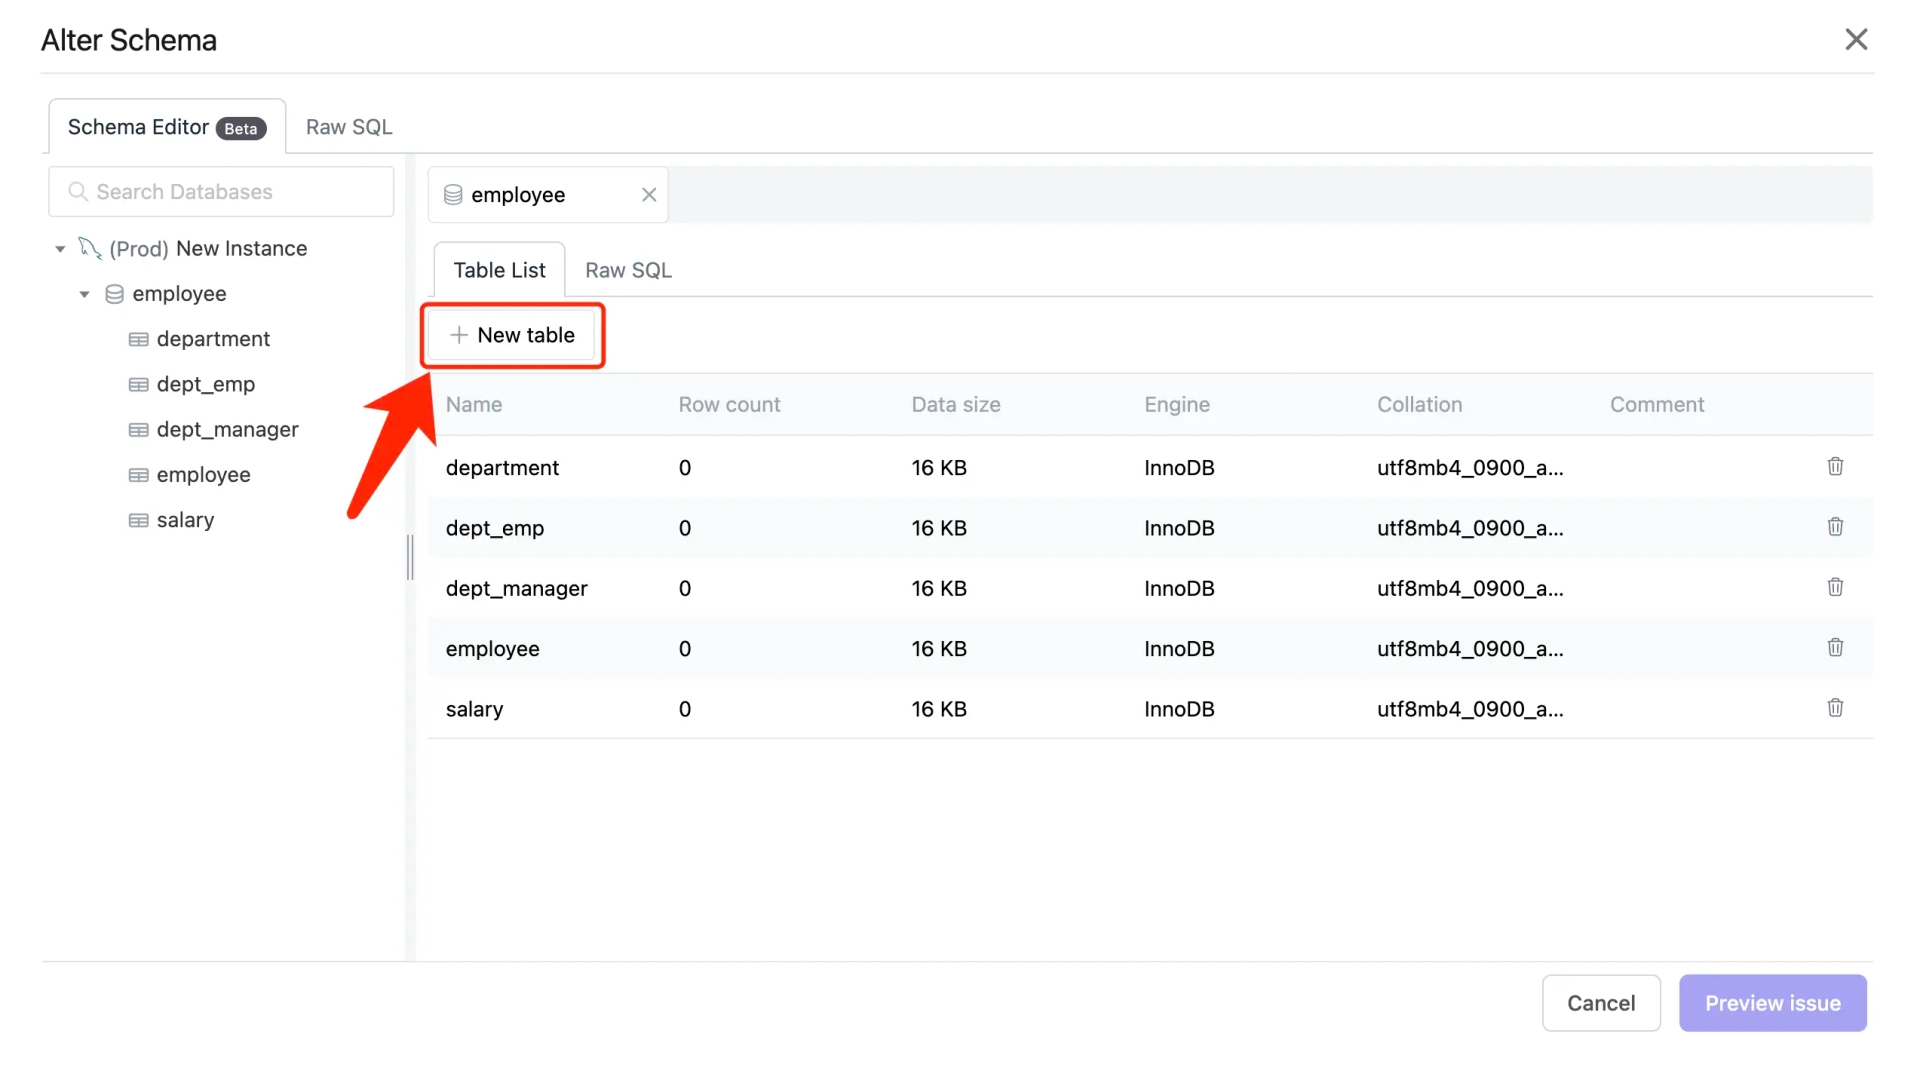Click the delete icon for salary table

(x=1836, y=708)
